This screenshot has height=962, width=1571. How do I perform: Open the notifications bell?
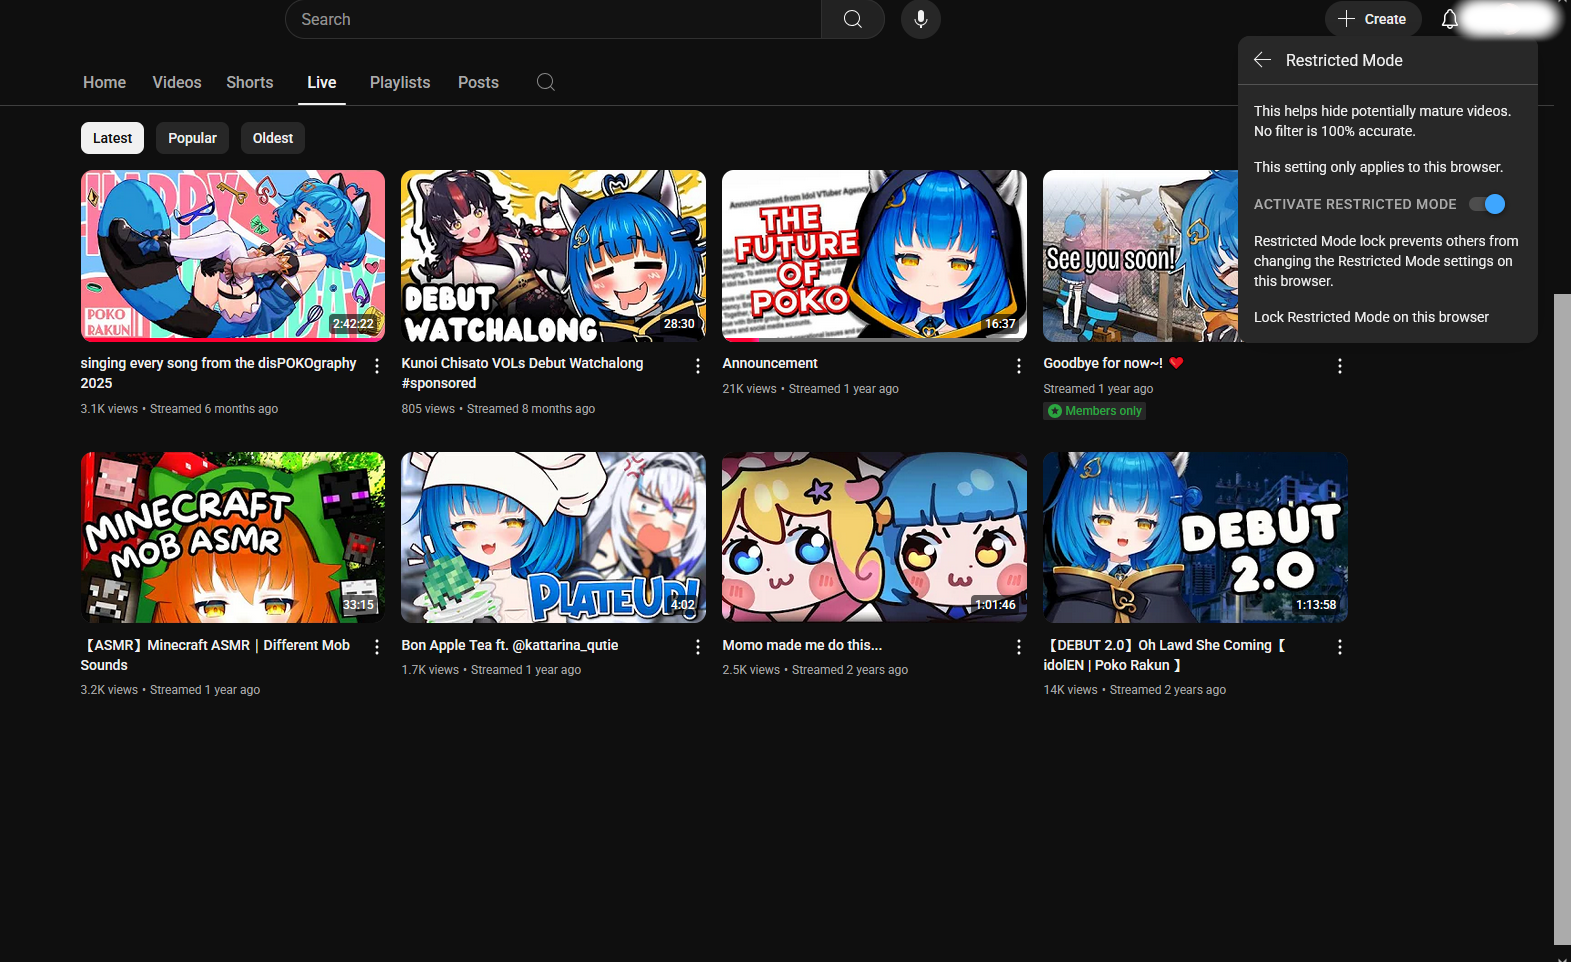(1449, 19)
